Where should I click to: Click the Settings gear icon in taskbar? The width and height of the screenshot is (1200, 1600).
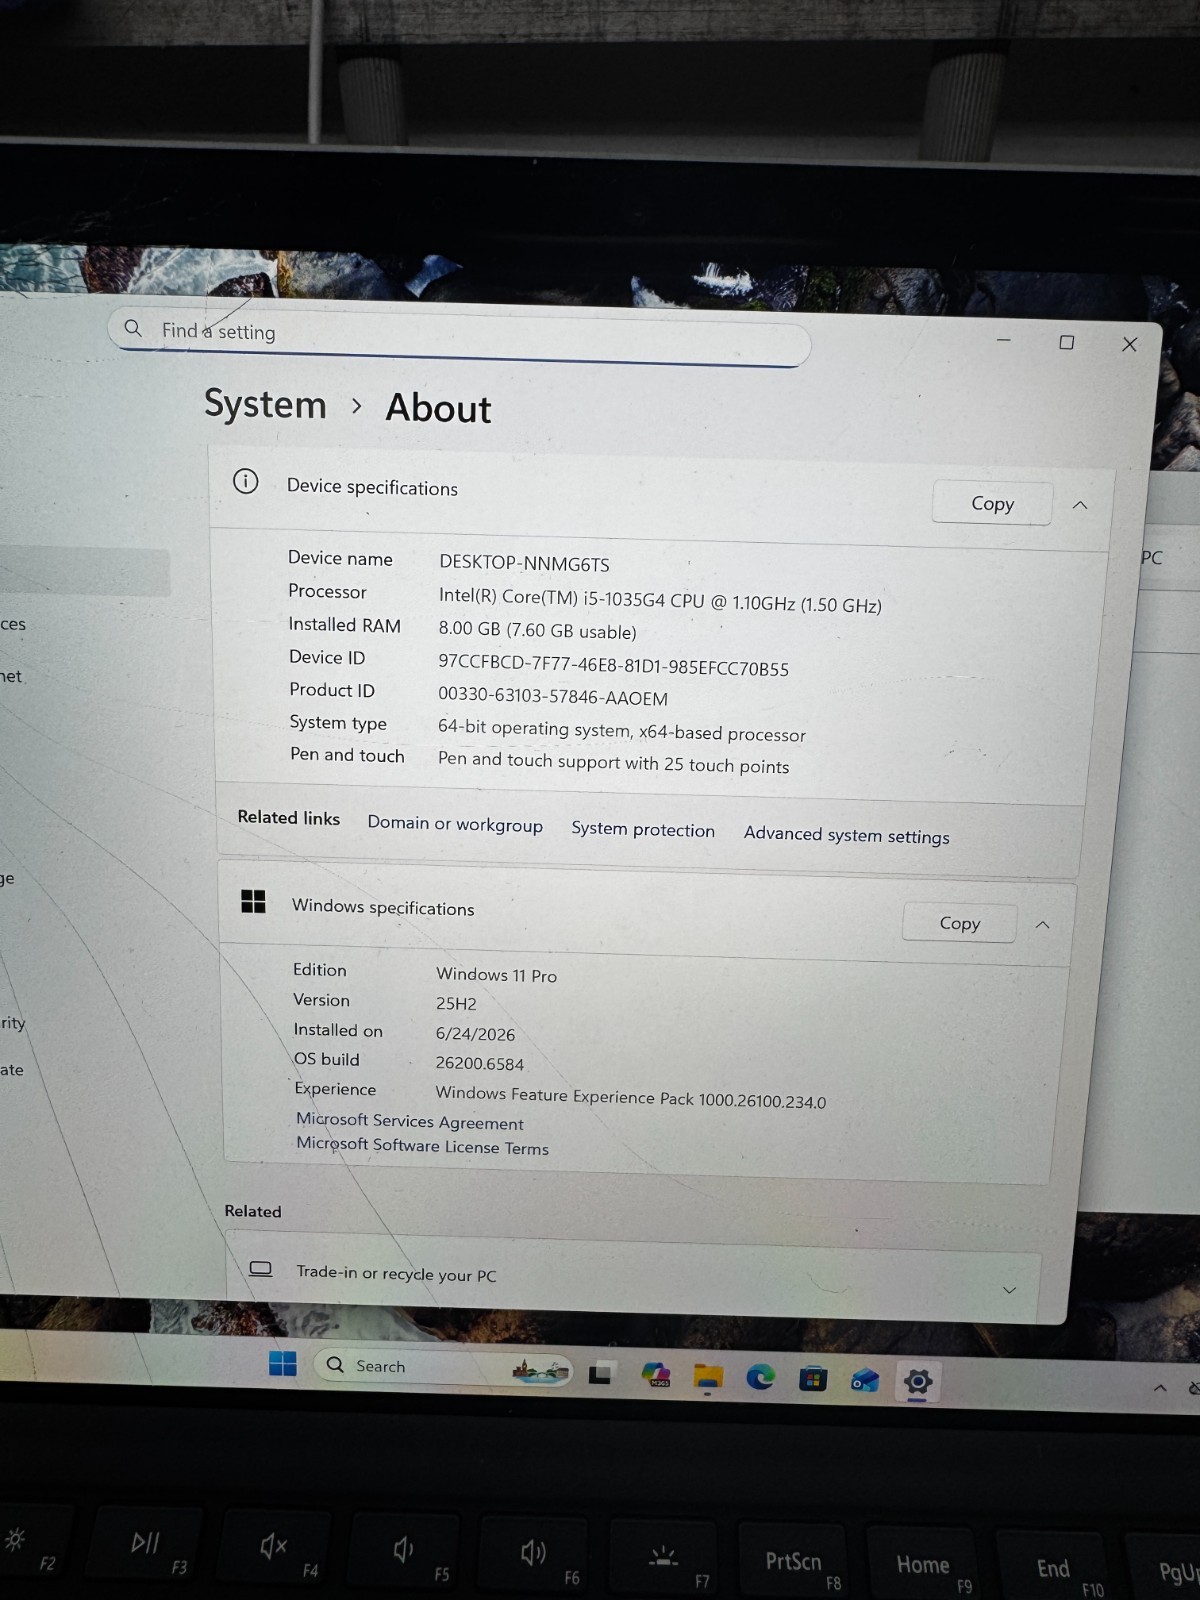[917, 1382]
